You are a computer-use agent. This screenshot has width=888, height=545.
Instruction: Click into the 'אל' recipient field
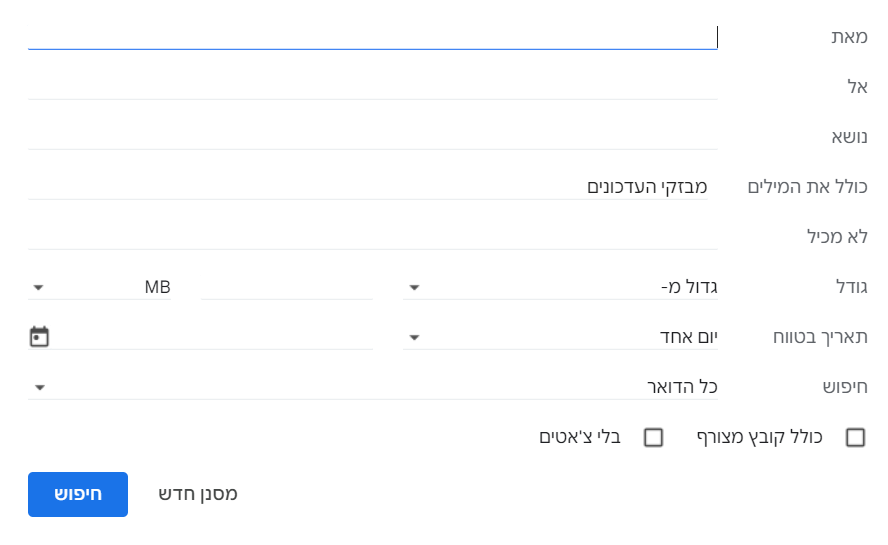[372, 87]
